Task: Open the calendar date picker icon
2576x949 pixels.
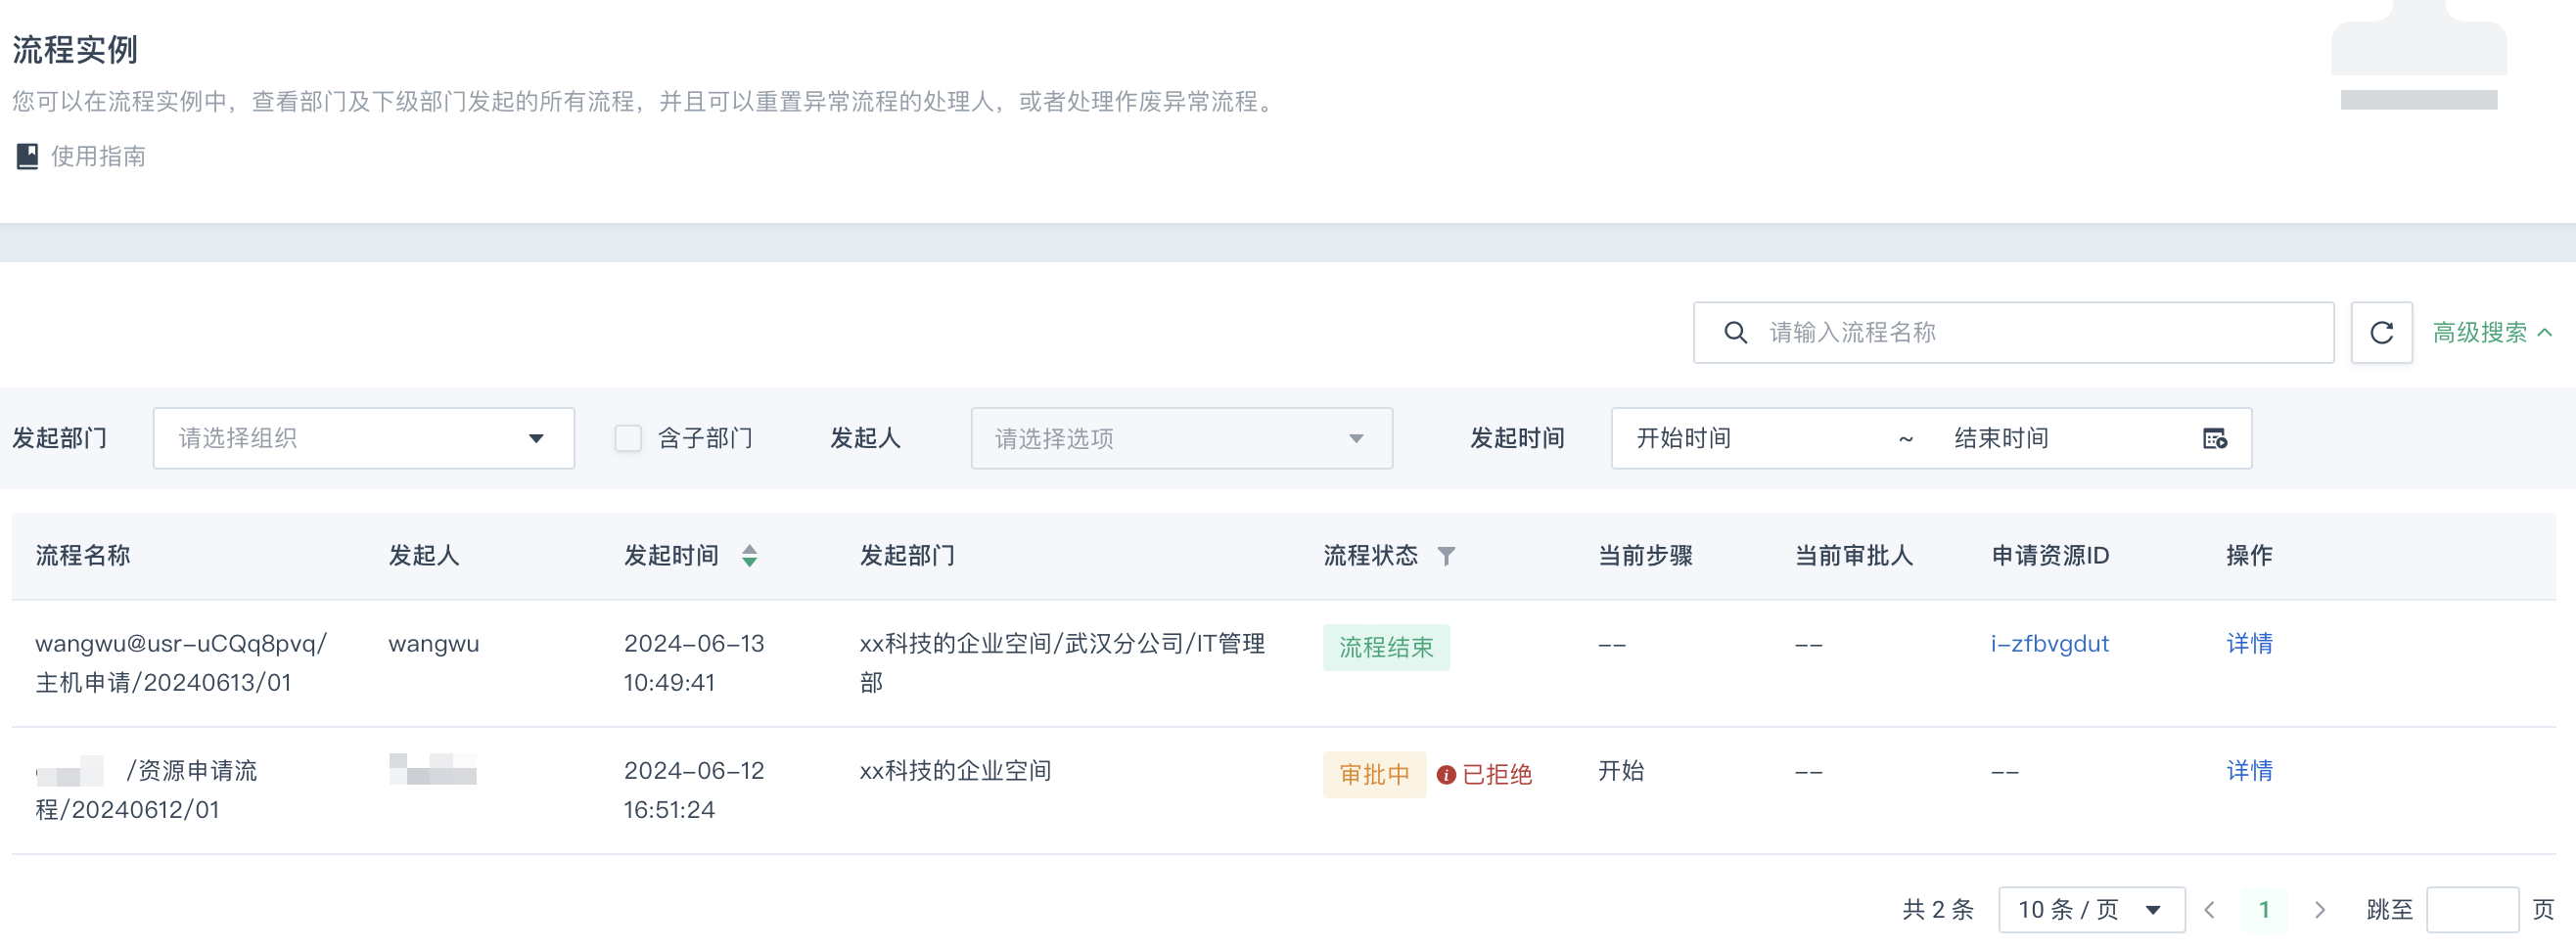Action: point(2214,439)
